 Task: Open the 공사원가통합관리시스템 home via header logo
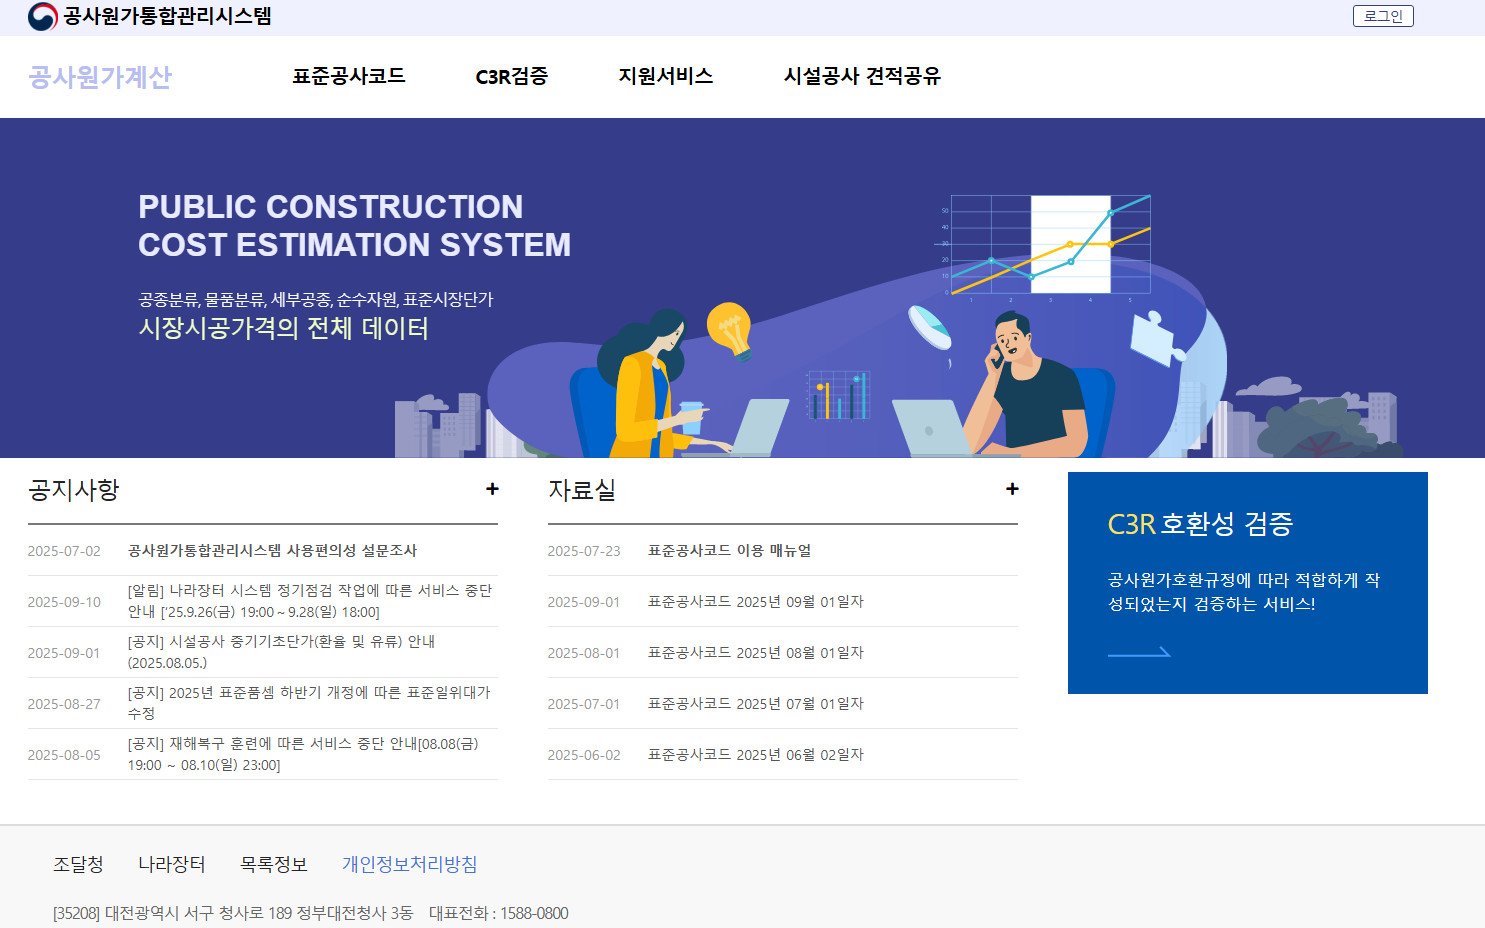[x=170, y=15]
